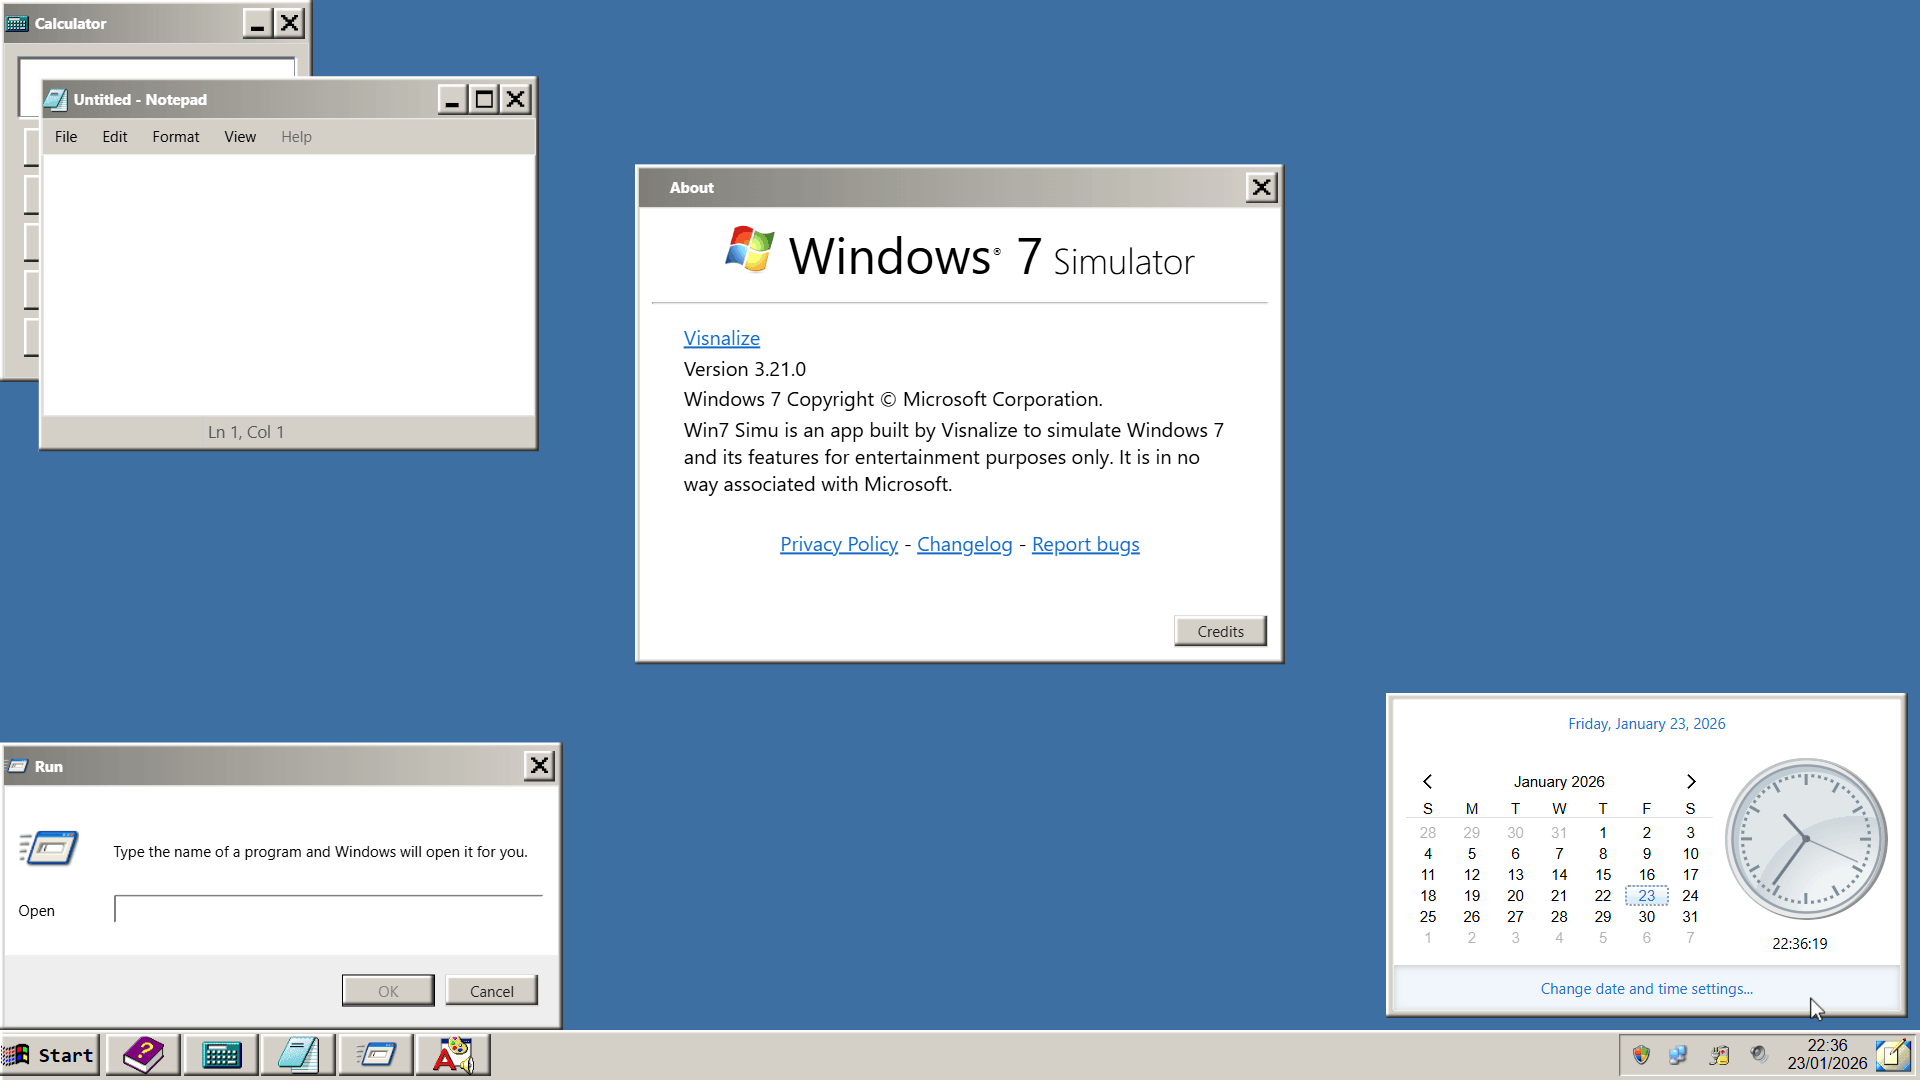Open the Help book icon in taskbar
Viewport: 1920px width, 1080px height.
point(143,1055)
